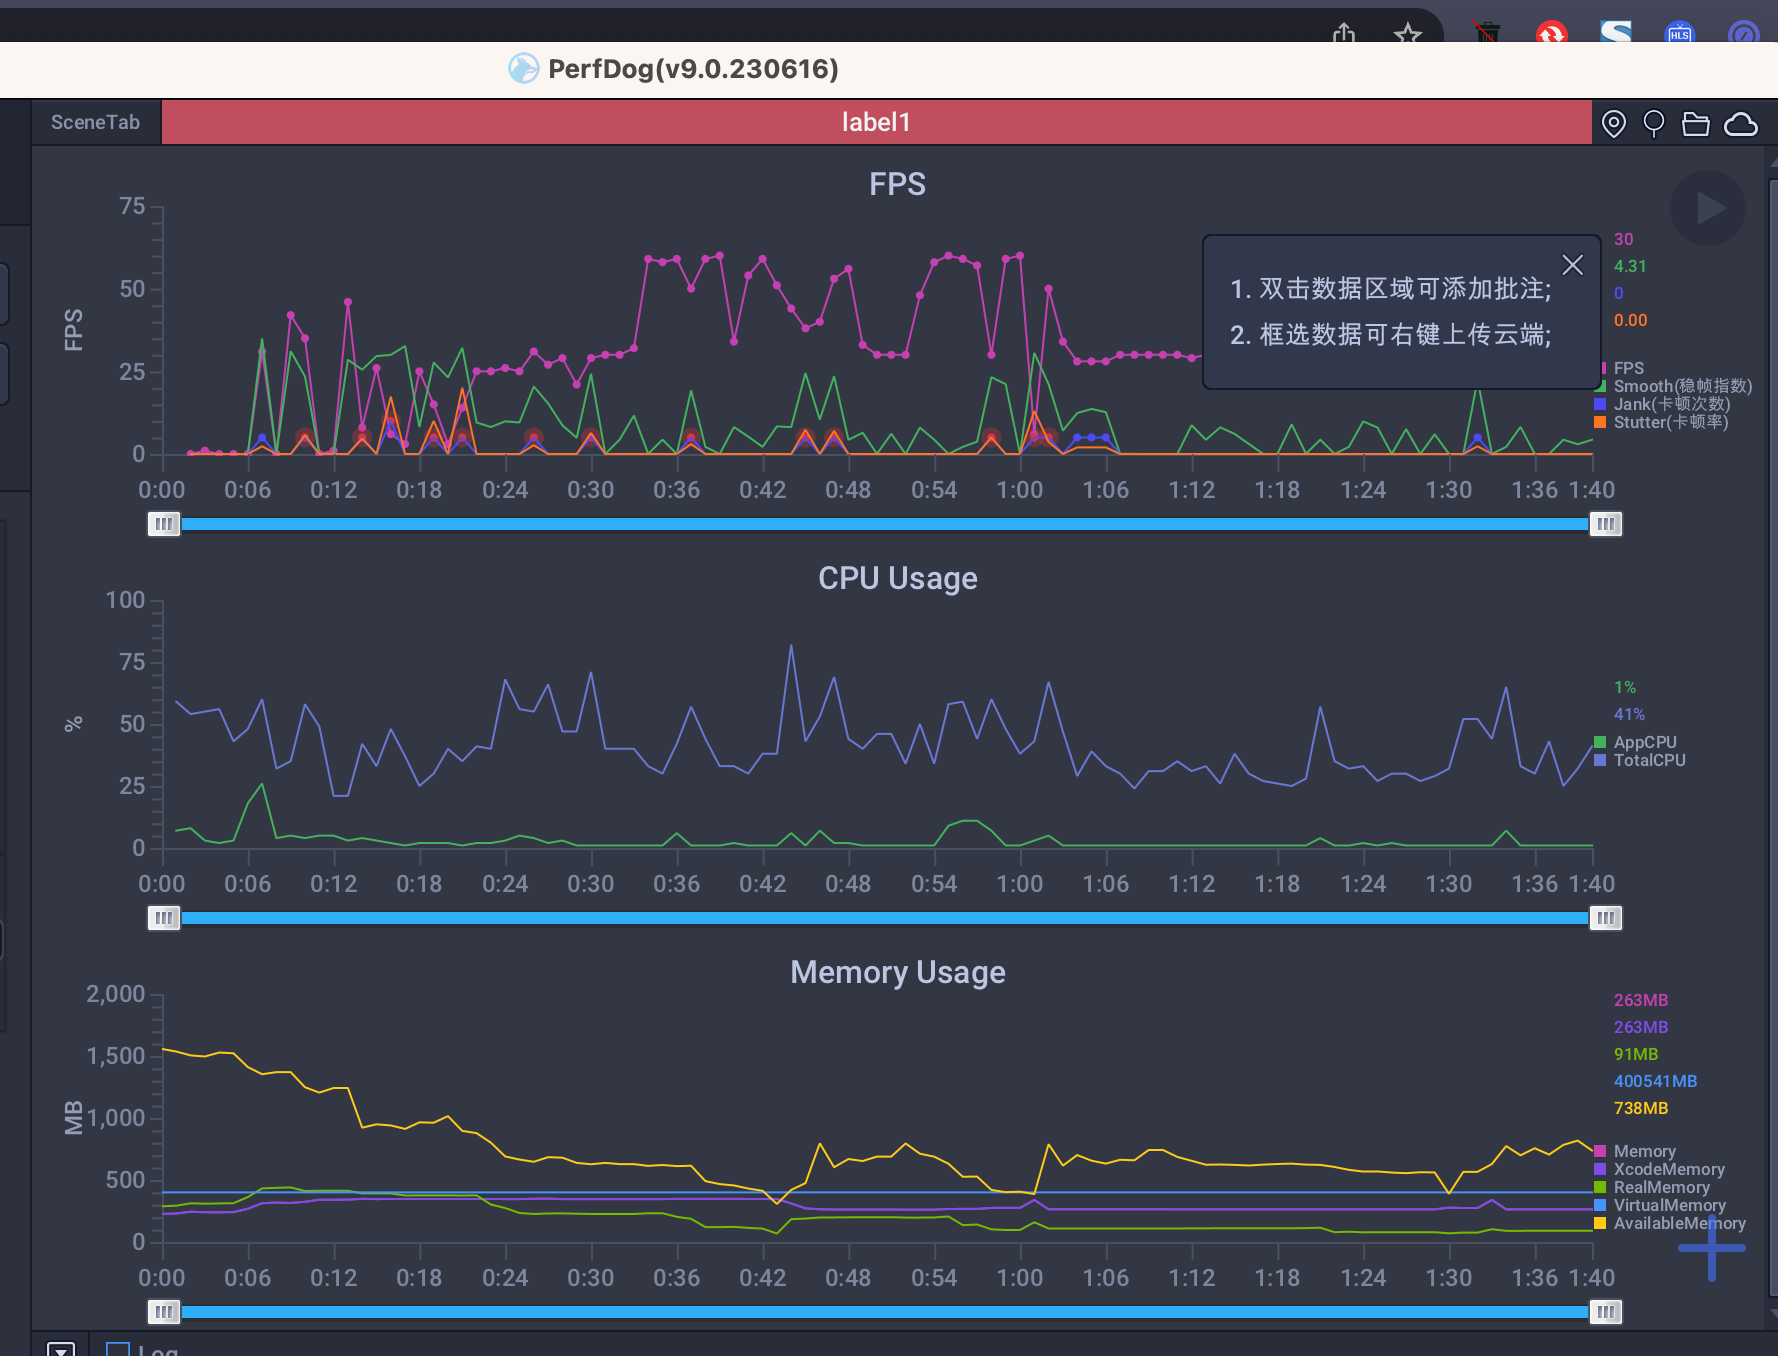The height and width of the screenshot is (1356, 1778).
Task: Click the 1:00 tick on FPS time axis
Action: pyautogui.click(x=1020, y=490)
